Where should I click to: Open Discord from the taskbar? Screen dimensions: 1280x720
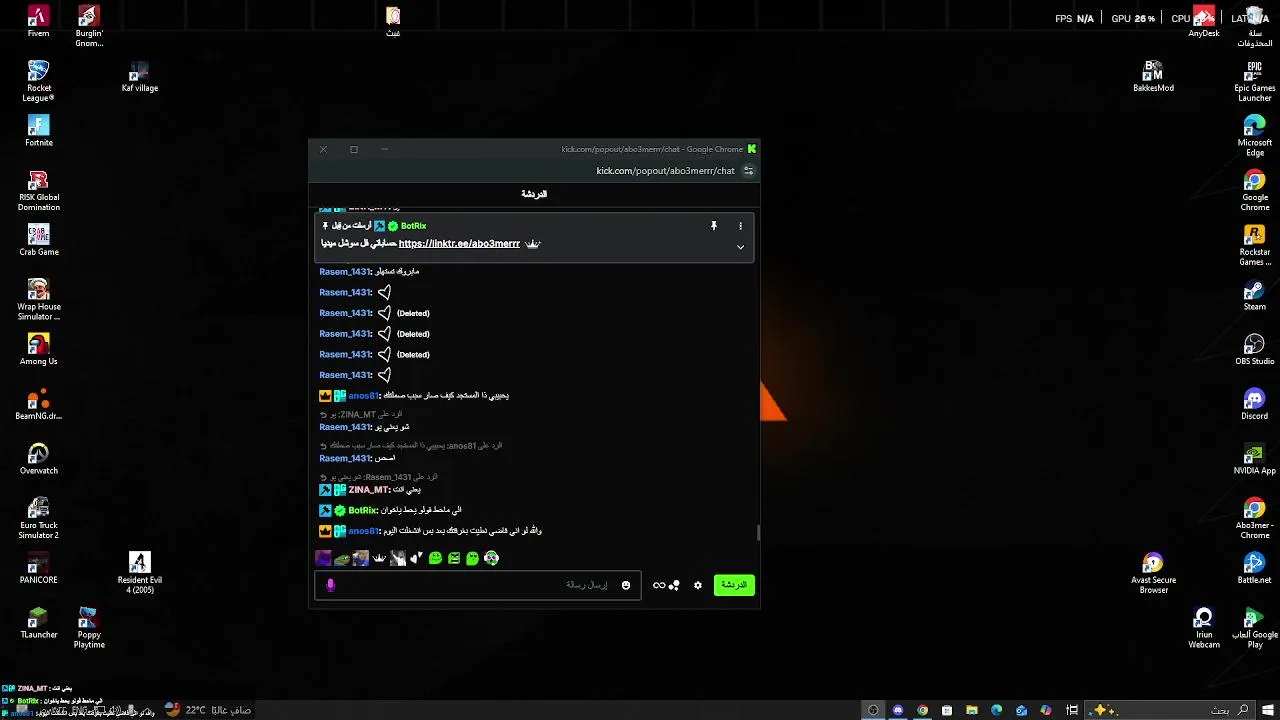pyautogui.click(x=897, y=710)
